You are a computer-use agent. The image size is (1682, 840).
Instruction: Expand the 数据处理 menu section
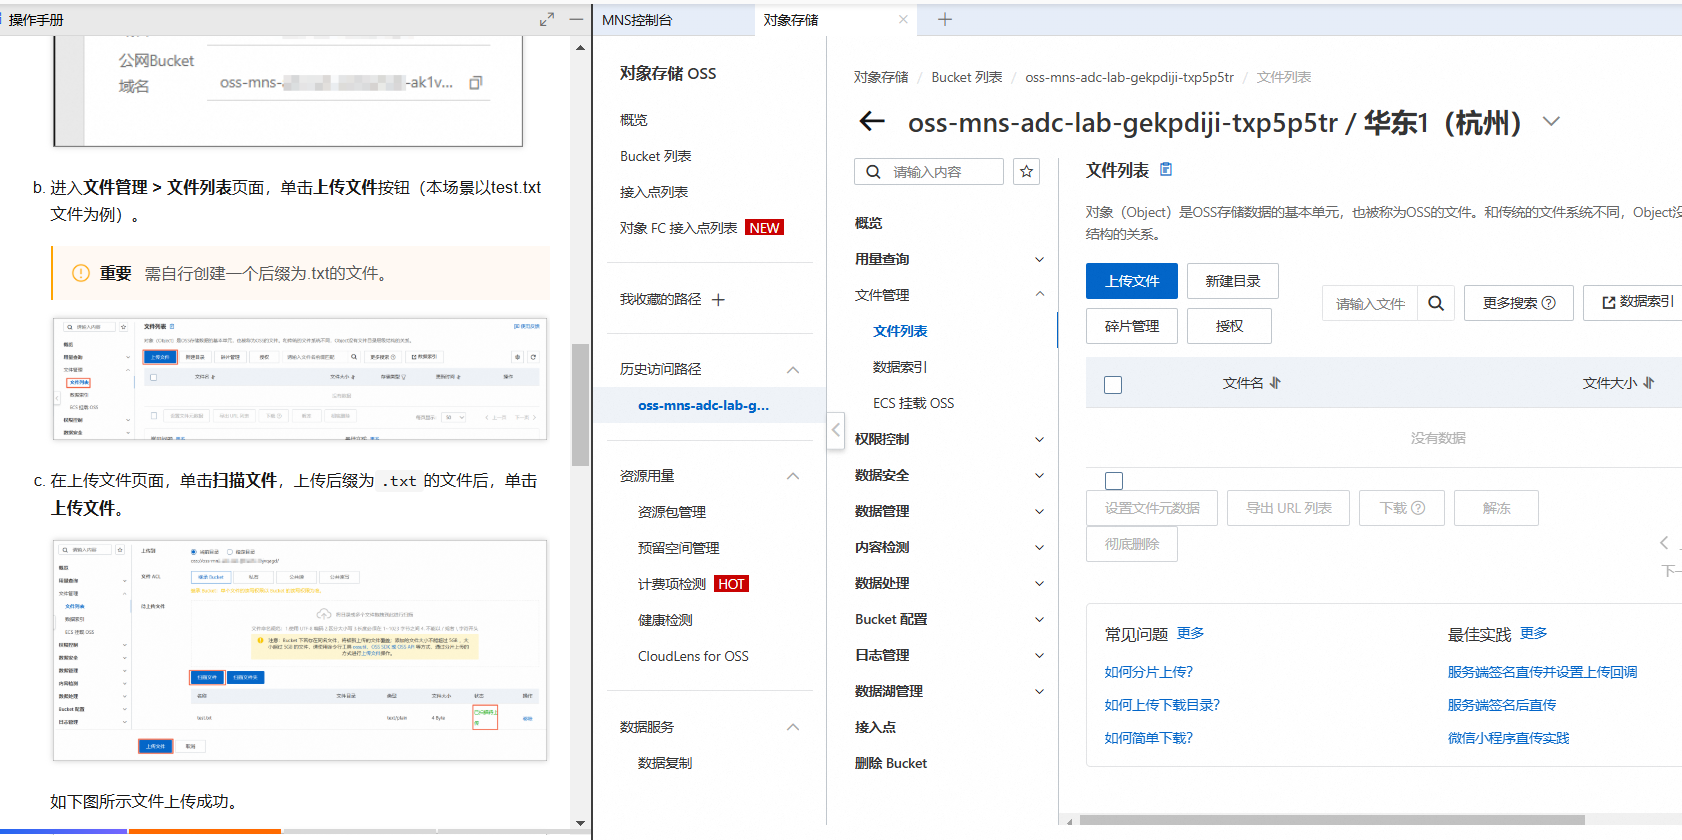[1039, 584]
